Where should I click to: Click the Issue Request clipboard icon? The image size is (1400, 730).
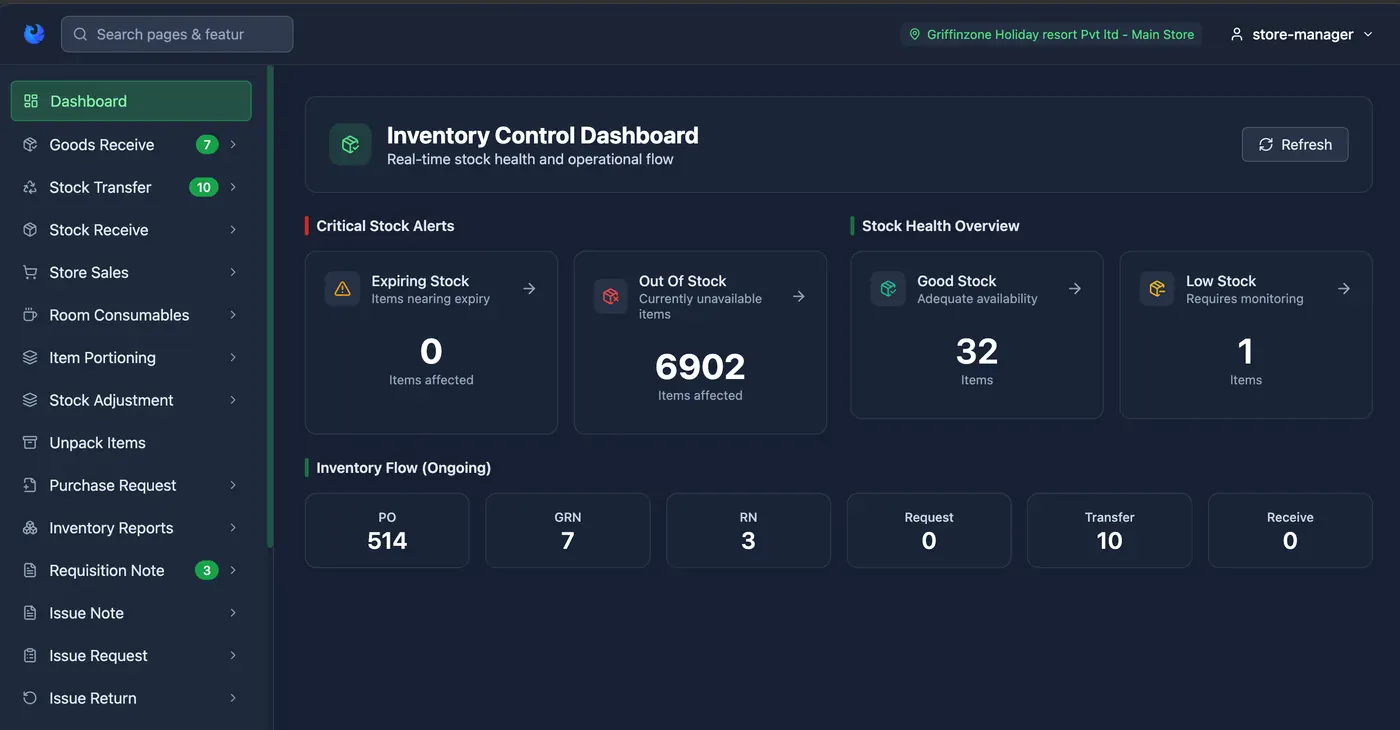(30, 655)
